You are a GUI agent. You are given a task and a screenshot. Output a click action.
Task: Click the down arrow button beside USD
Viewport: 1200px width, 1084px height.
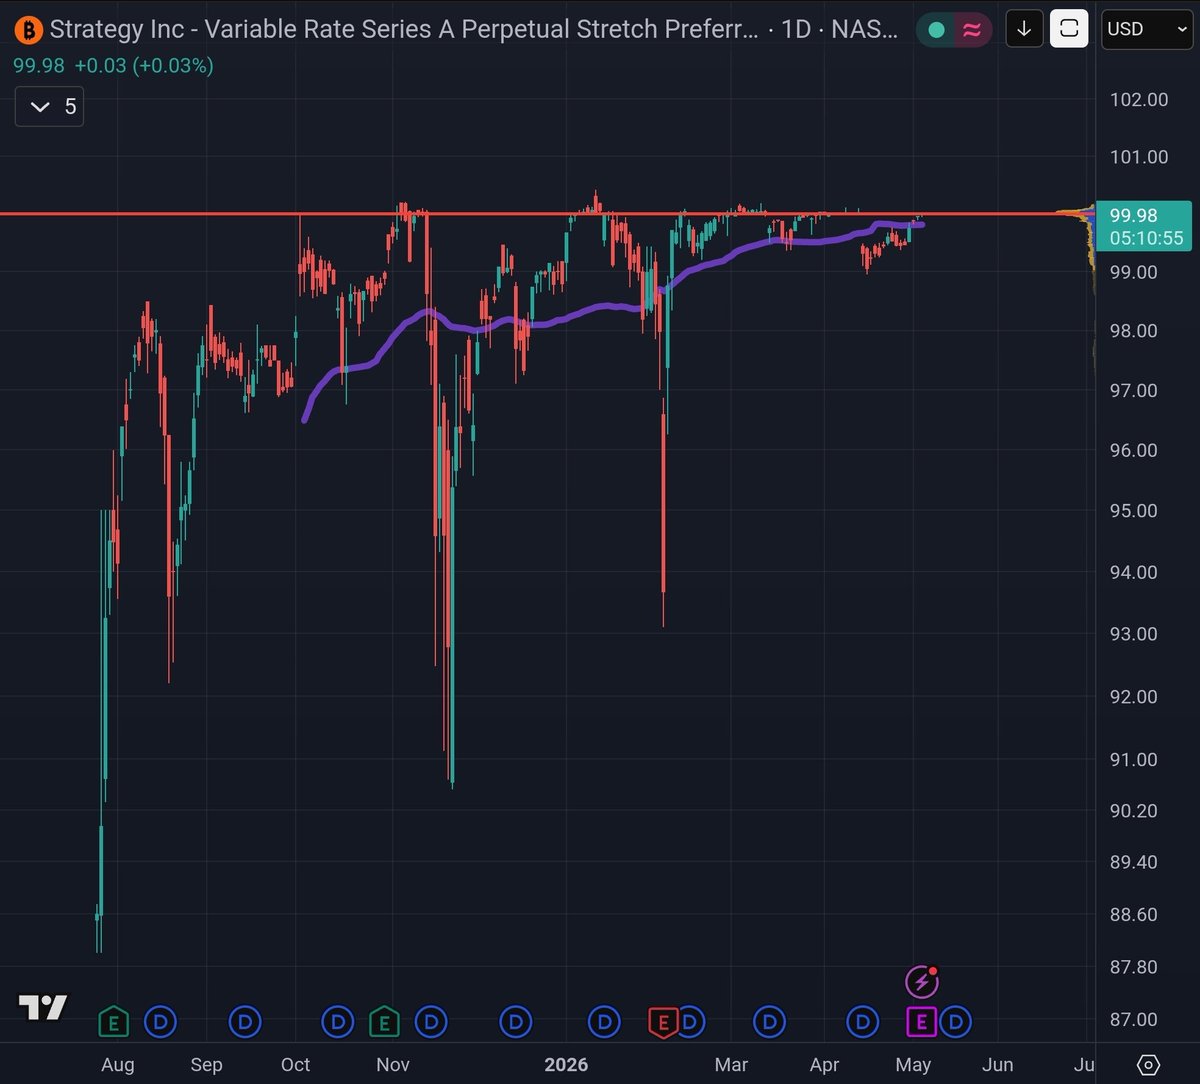click(x=1024, y=29)
